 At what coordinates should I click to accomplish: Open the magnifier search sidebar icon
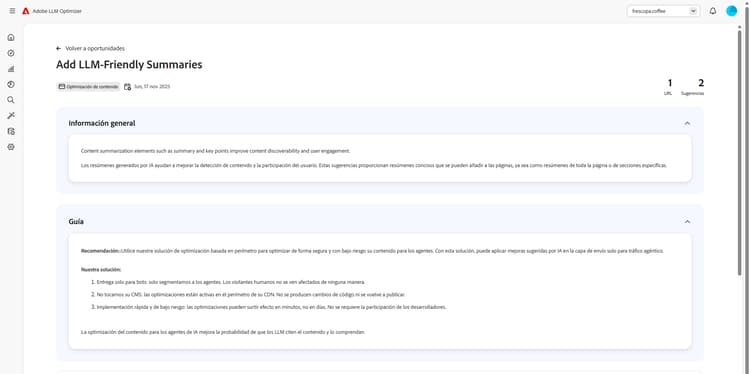coord(11,100)
